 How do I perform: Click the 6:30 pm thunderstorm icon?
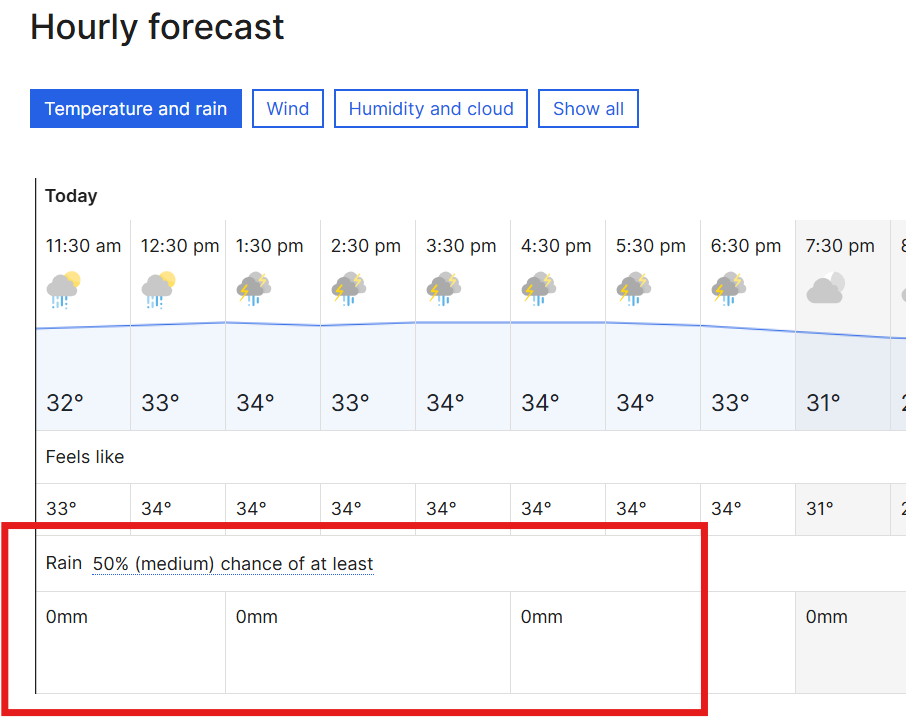click(x=728, y=290)
